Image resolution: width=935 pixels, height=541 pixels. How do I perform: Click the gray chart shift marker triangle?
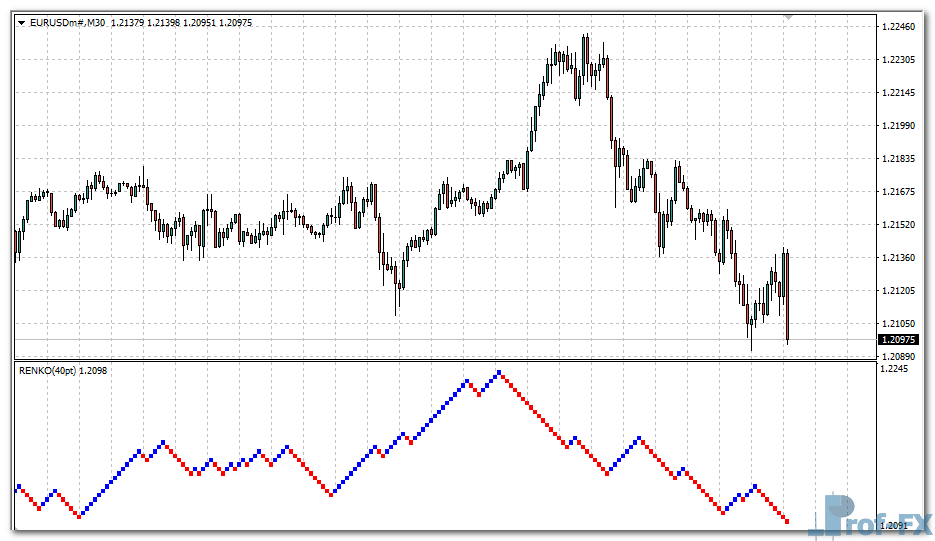pos(789,17)
